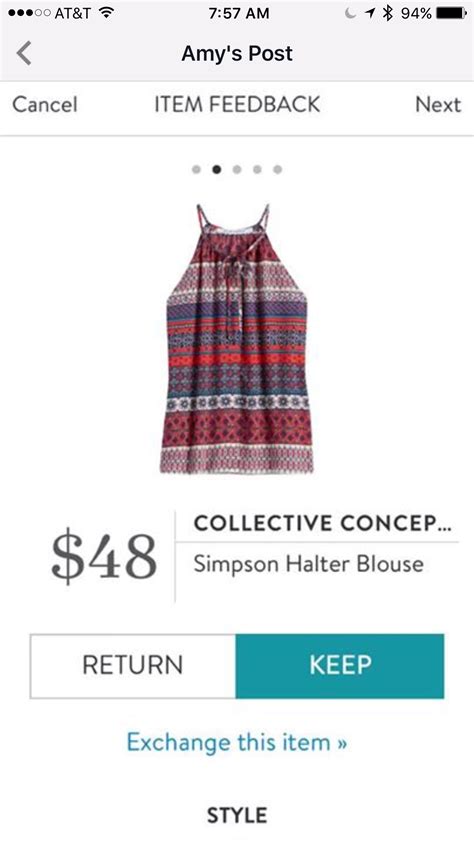The width and height of the screenshot is (474, 843).
Task: Tap the halter blouse product image
Action: (236, 338)
